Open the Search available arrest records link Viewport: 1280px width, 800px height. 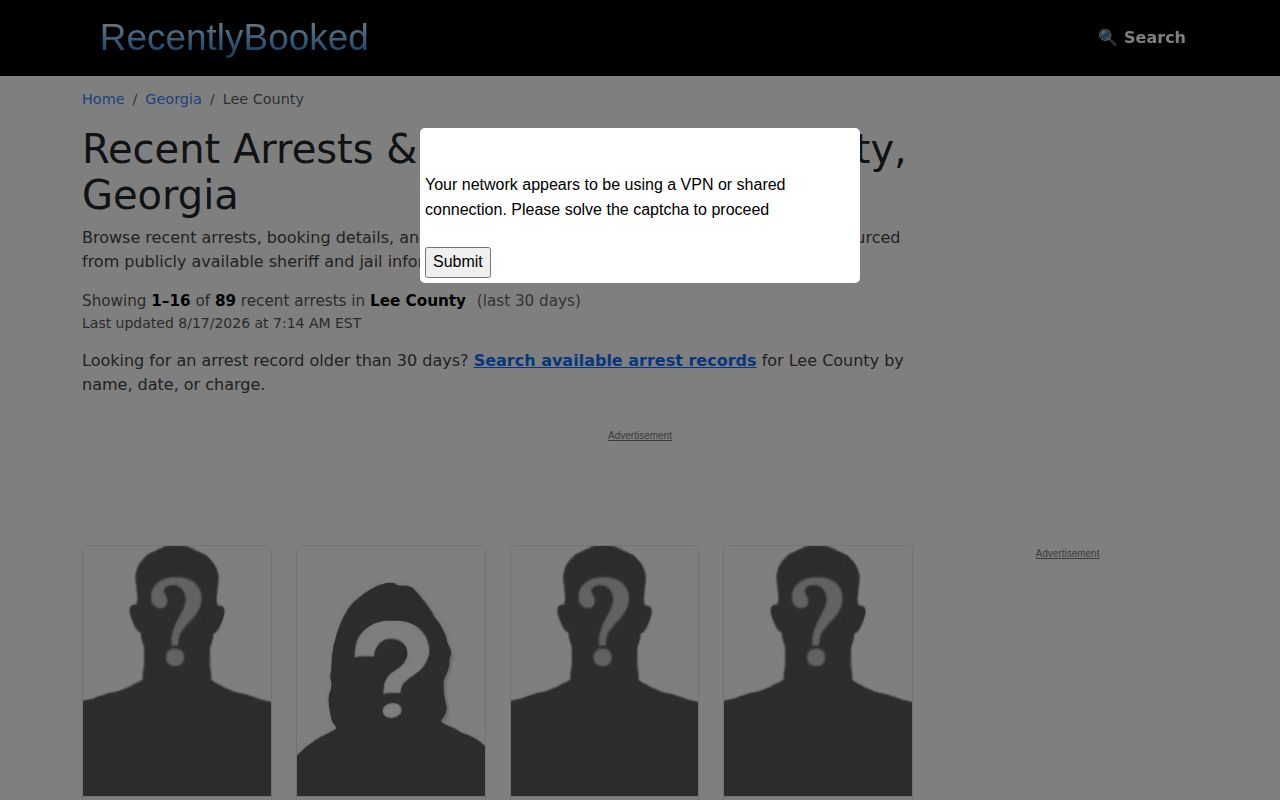tap(615, 360)
